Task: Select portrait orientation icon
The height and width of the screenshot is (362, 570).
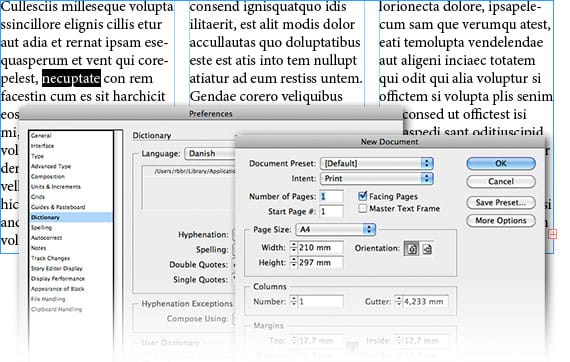Action: [411, 249]
